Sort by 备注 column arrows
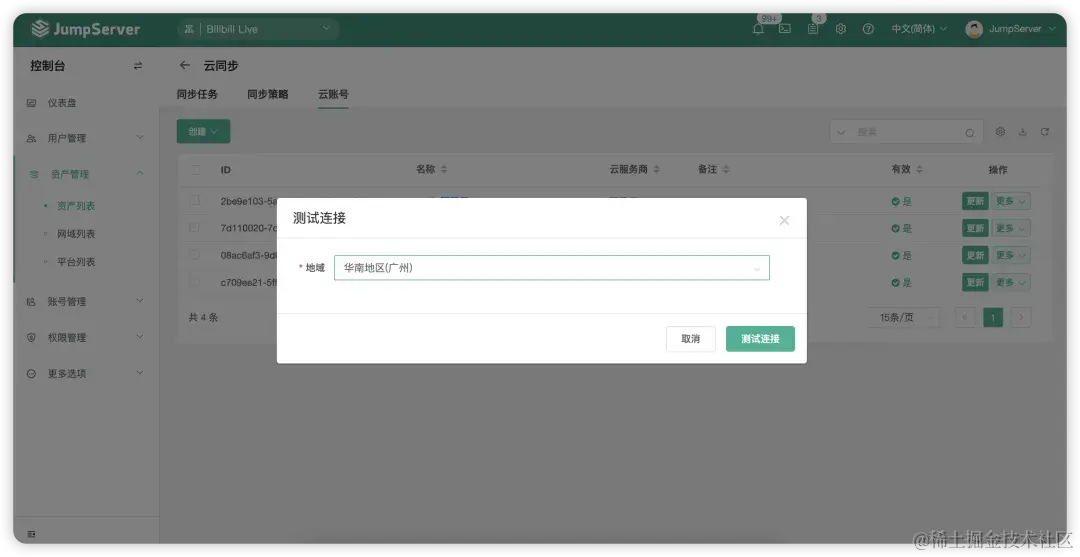 (x=726, y=169)
